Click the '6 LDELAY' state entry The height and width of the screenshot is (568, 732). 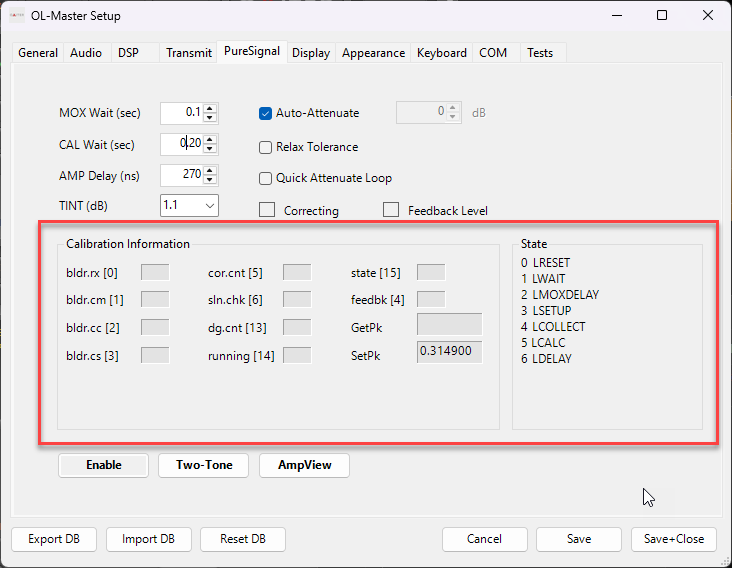pos(546,358)
